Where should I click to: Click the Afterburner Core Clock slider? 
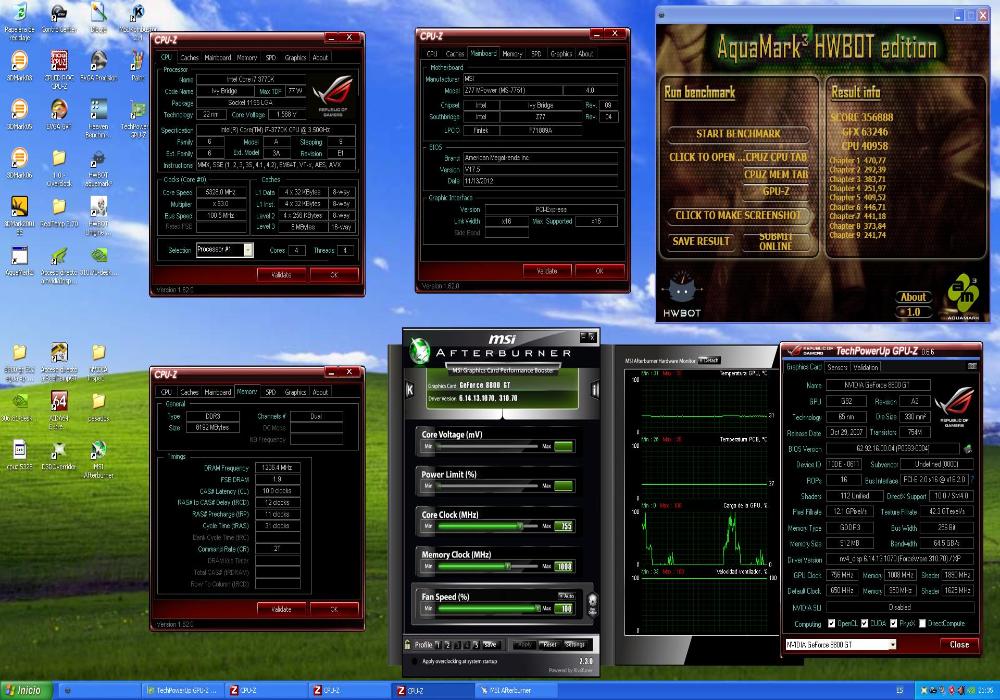pyautogui.click(x=489, y=527)
